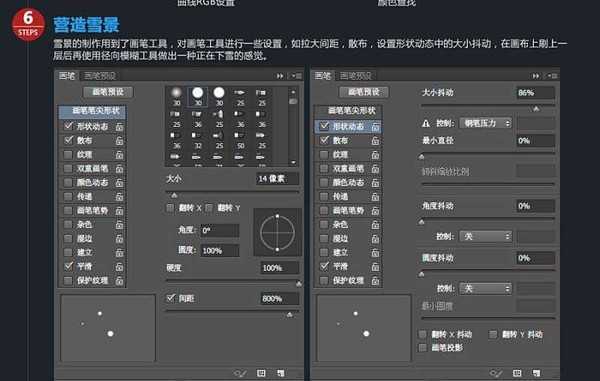Screen dimensions: 600x381
Task: Select 画笔笔尖形状 in the brush tip shape panel
Action: (x=92, y=111)
